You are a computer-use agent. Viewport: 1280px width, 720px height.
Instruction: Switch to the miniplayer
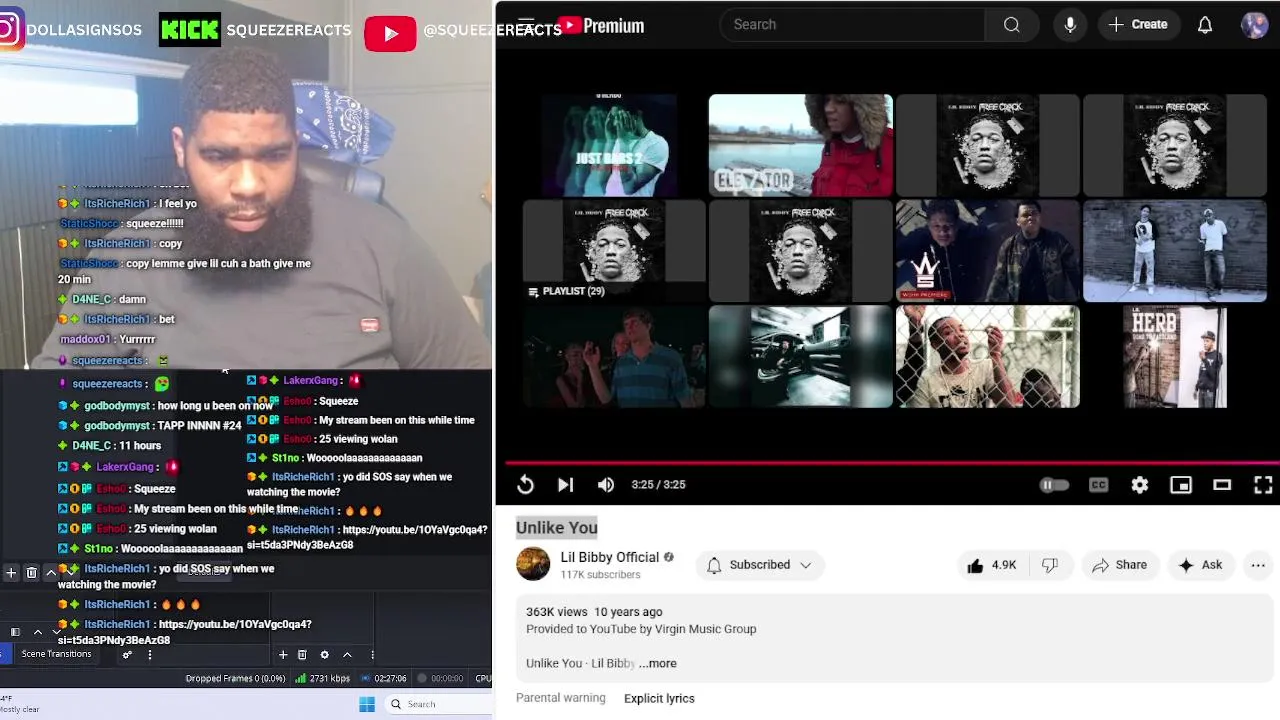pyautogui.click(x=1181, y=485)
